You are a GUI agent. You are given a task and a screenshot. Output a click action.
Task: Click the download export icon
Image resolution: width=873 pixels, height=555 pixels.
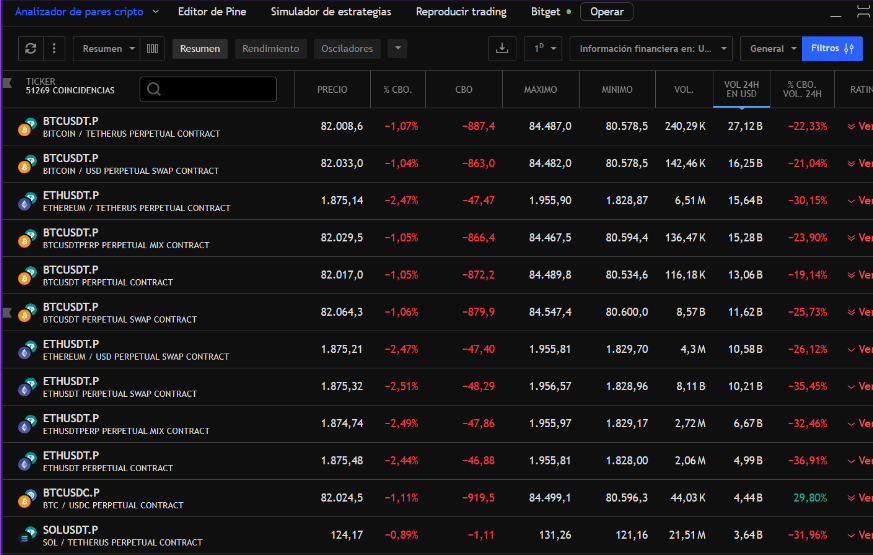tap(501, 48)
